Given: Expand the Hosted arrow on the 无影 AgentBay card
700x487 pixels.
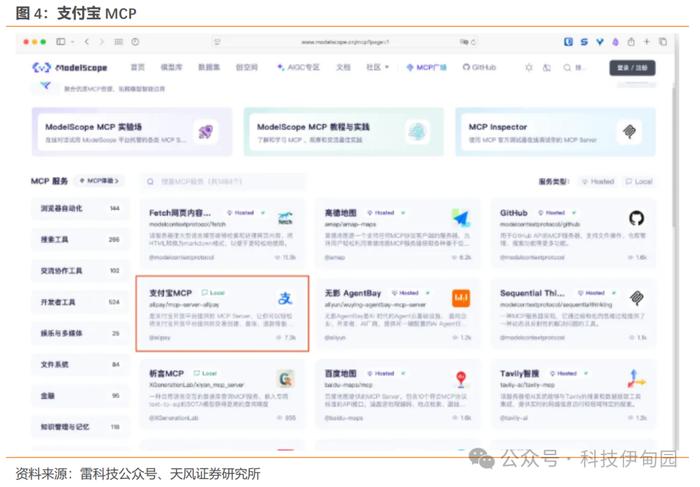Looking at the screenshot, I should coord(428,293).
